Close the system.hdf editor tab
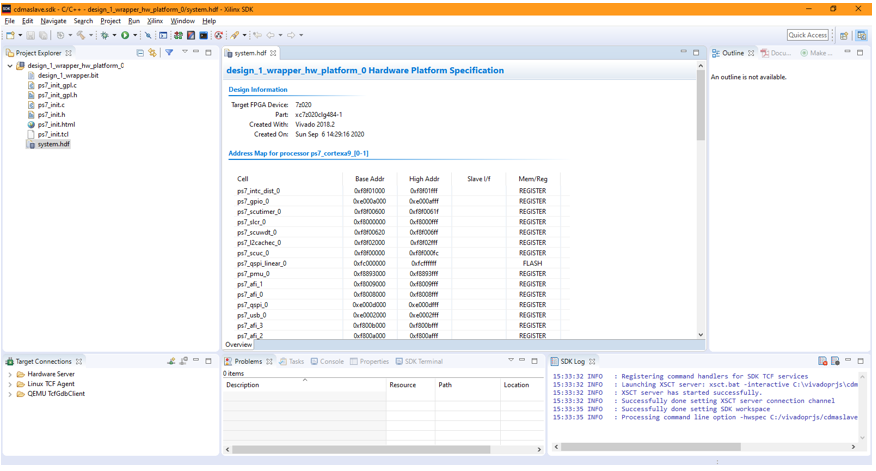876x471 pixels. 273,53
